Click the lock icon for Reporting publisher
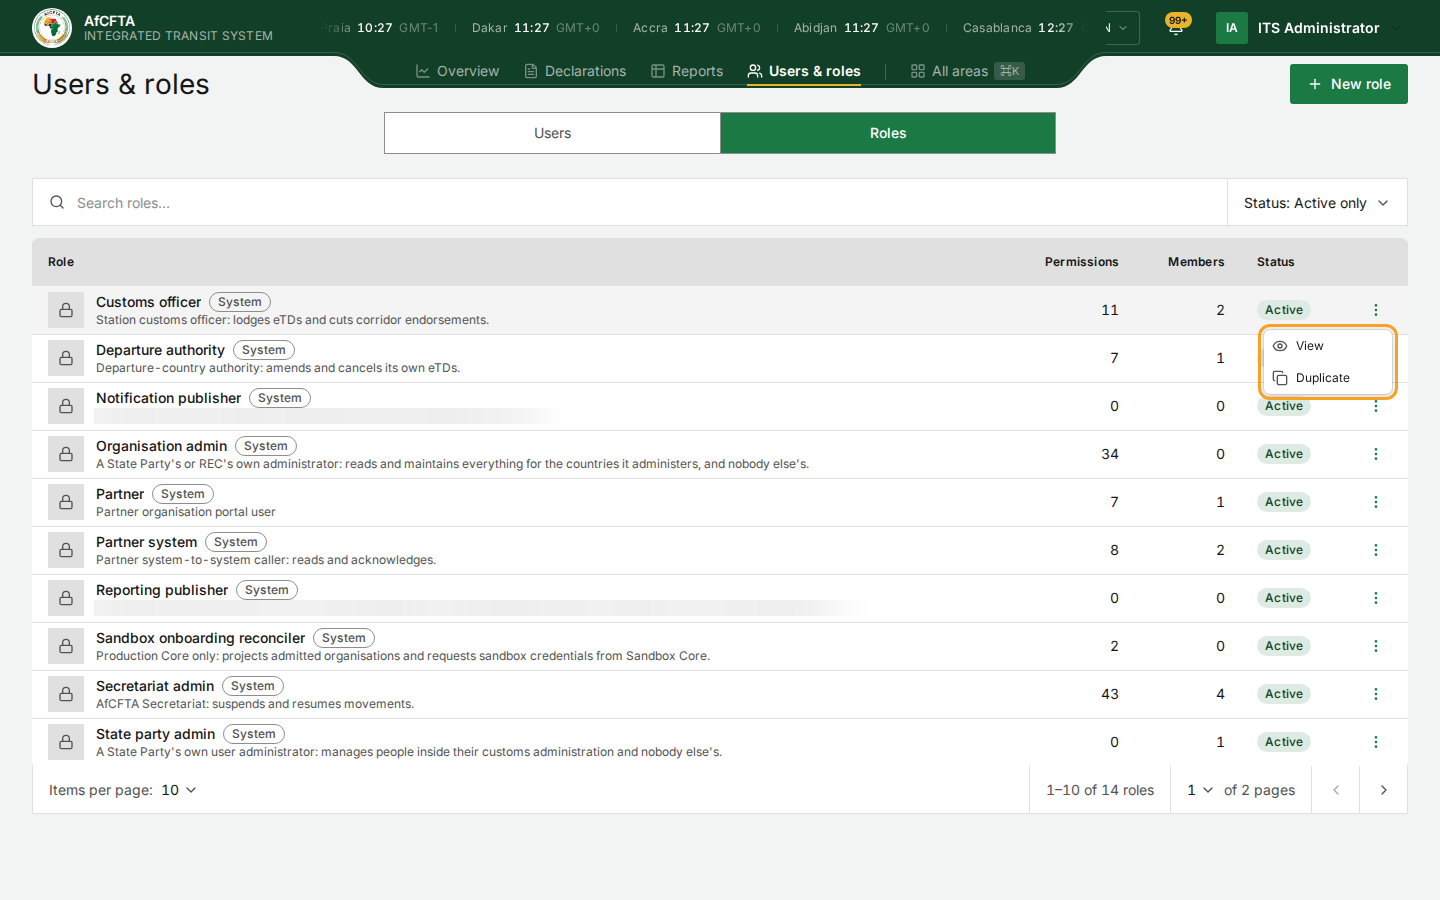1440x900 pixels. click(x=66, y=598)
